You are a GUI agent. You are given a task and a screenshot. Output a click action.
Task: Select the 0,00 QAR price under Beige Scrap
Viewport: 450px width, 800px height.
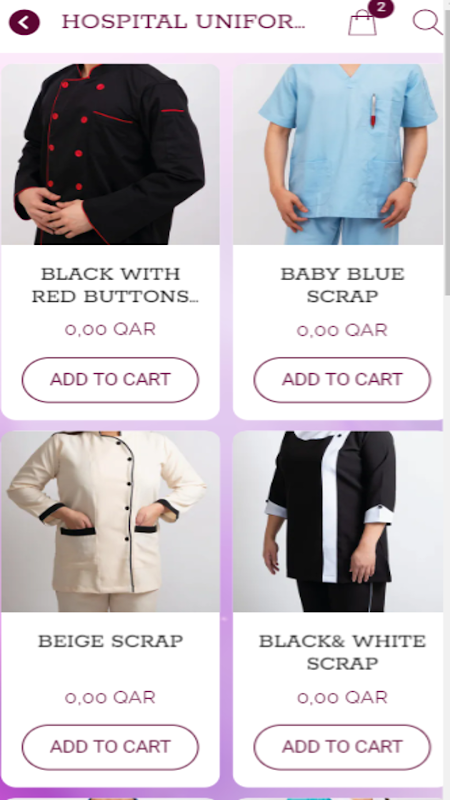point(110,697)
